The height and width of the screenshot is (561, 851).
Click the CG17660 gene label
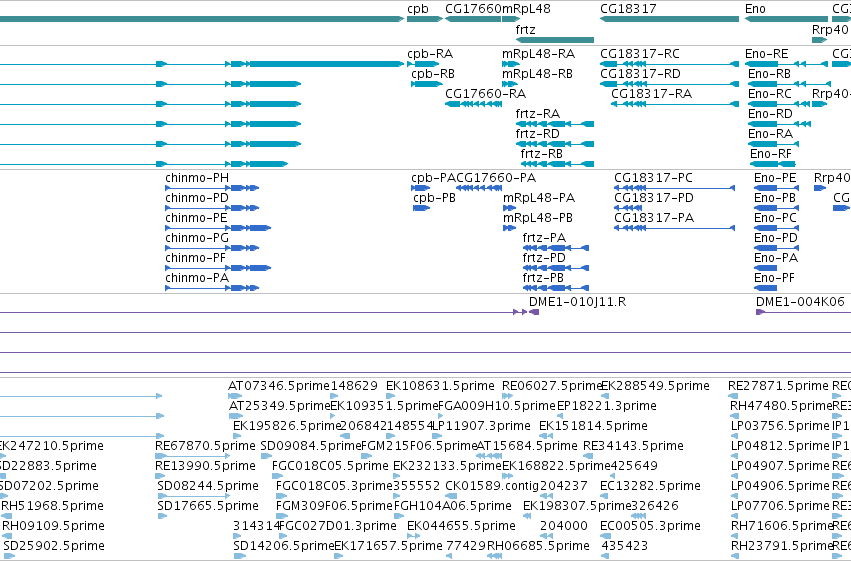pos(473,9)
